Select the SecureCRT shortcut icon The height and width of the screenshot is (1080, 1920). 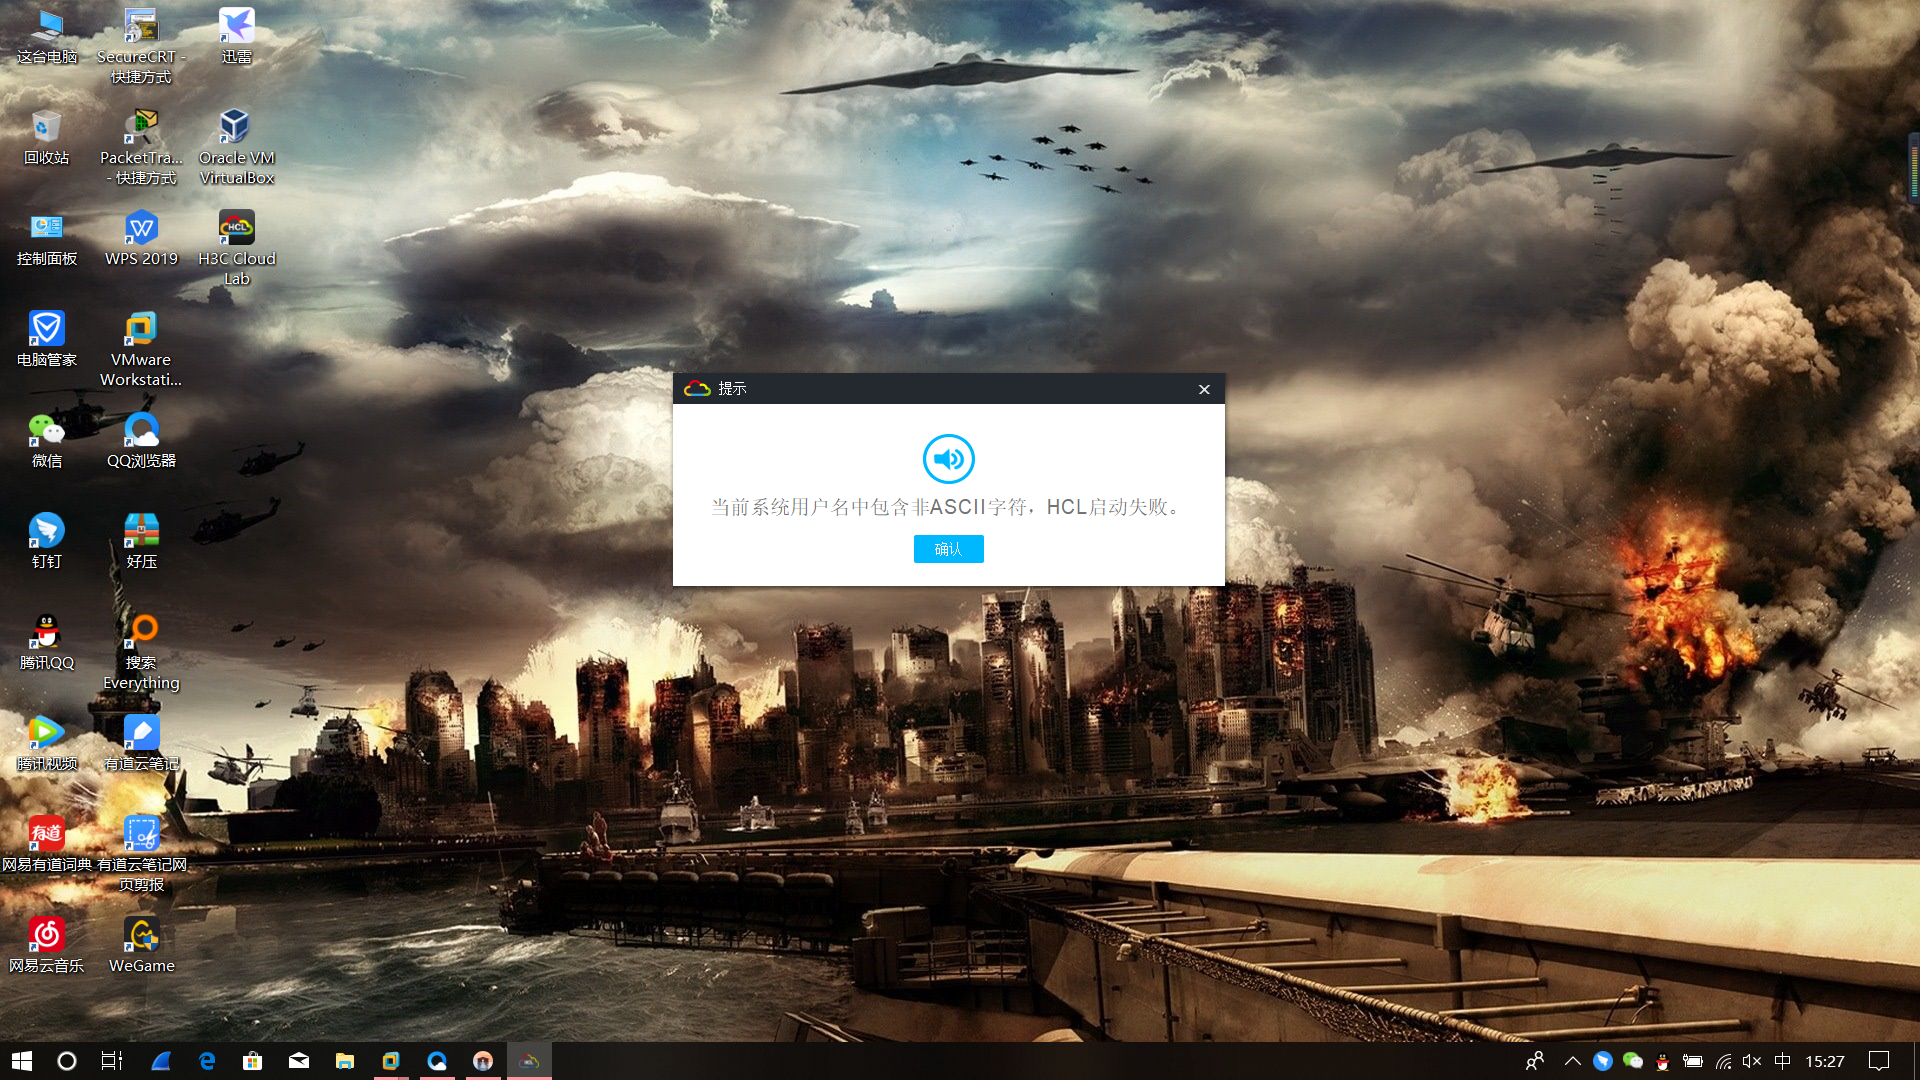tap(141, 27)
